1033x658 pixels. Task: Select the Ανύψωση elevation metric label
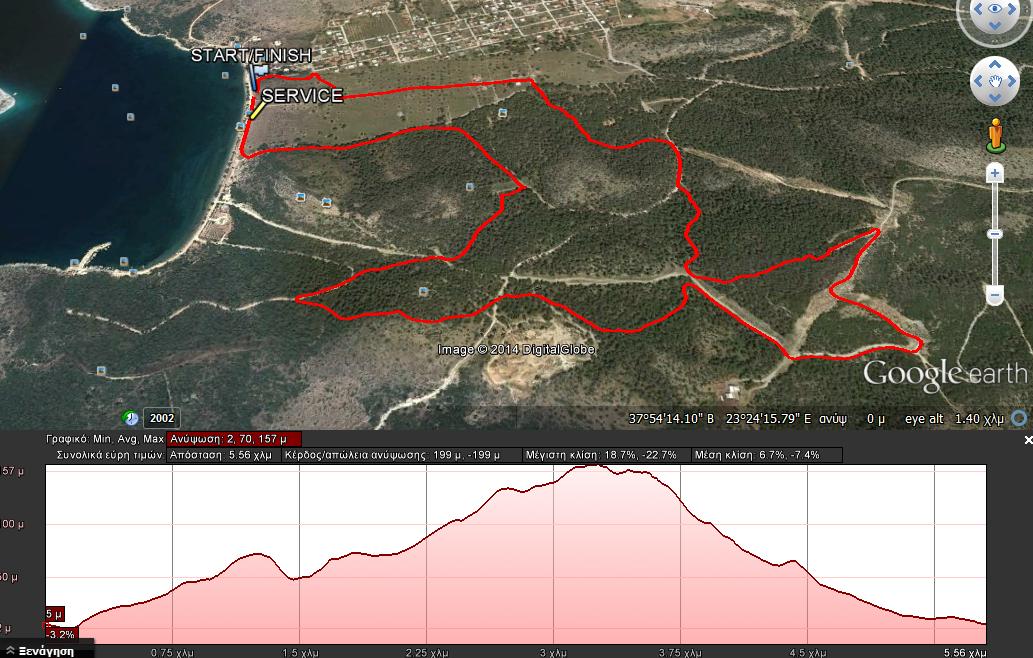pyautogui.click(x=233, y=439)
